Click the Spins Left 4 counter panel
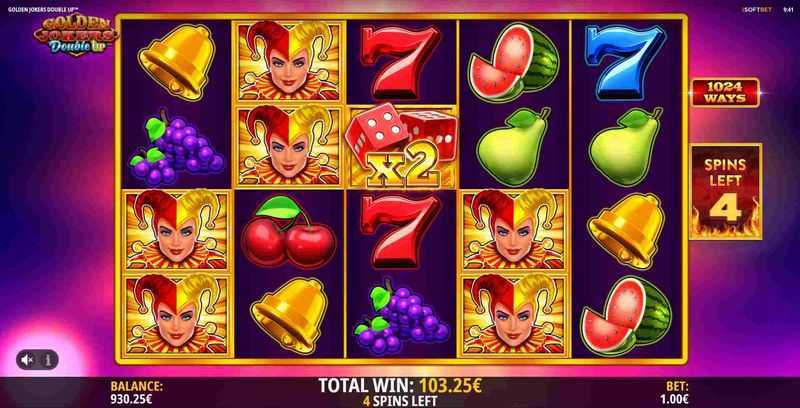Viewport: 800px width, 408px height. (x=726, y=191)
